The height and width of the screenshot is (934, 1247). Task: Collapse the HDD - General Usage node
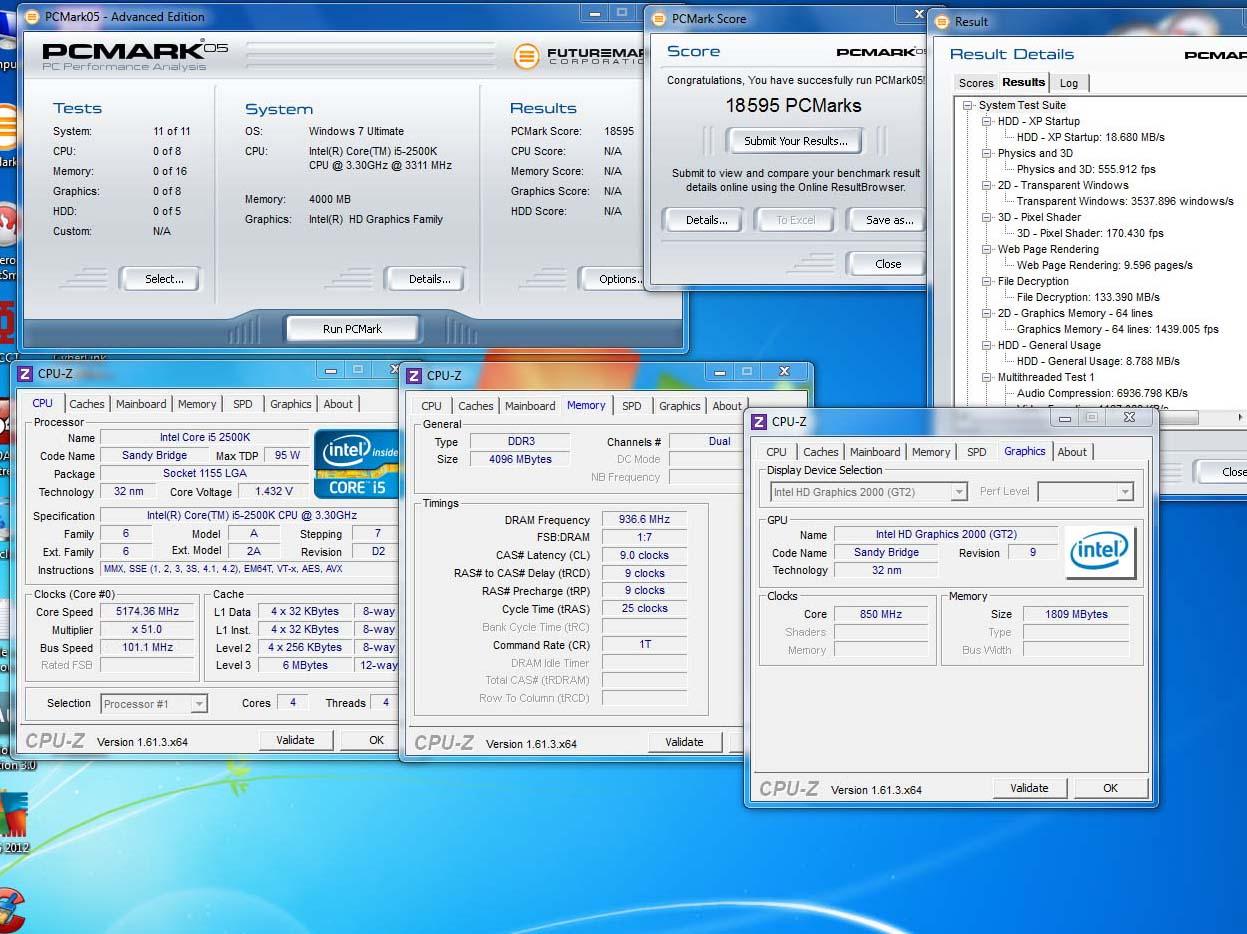click(x=987, y=345)
